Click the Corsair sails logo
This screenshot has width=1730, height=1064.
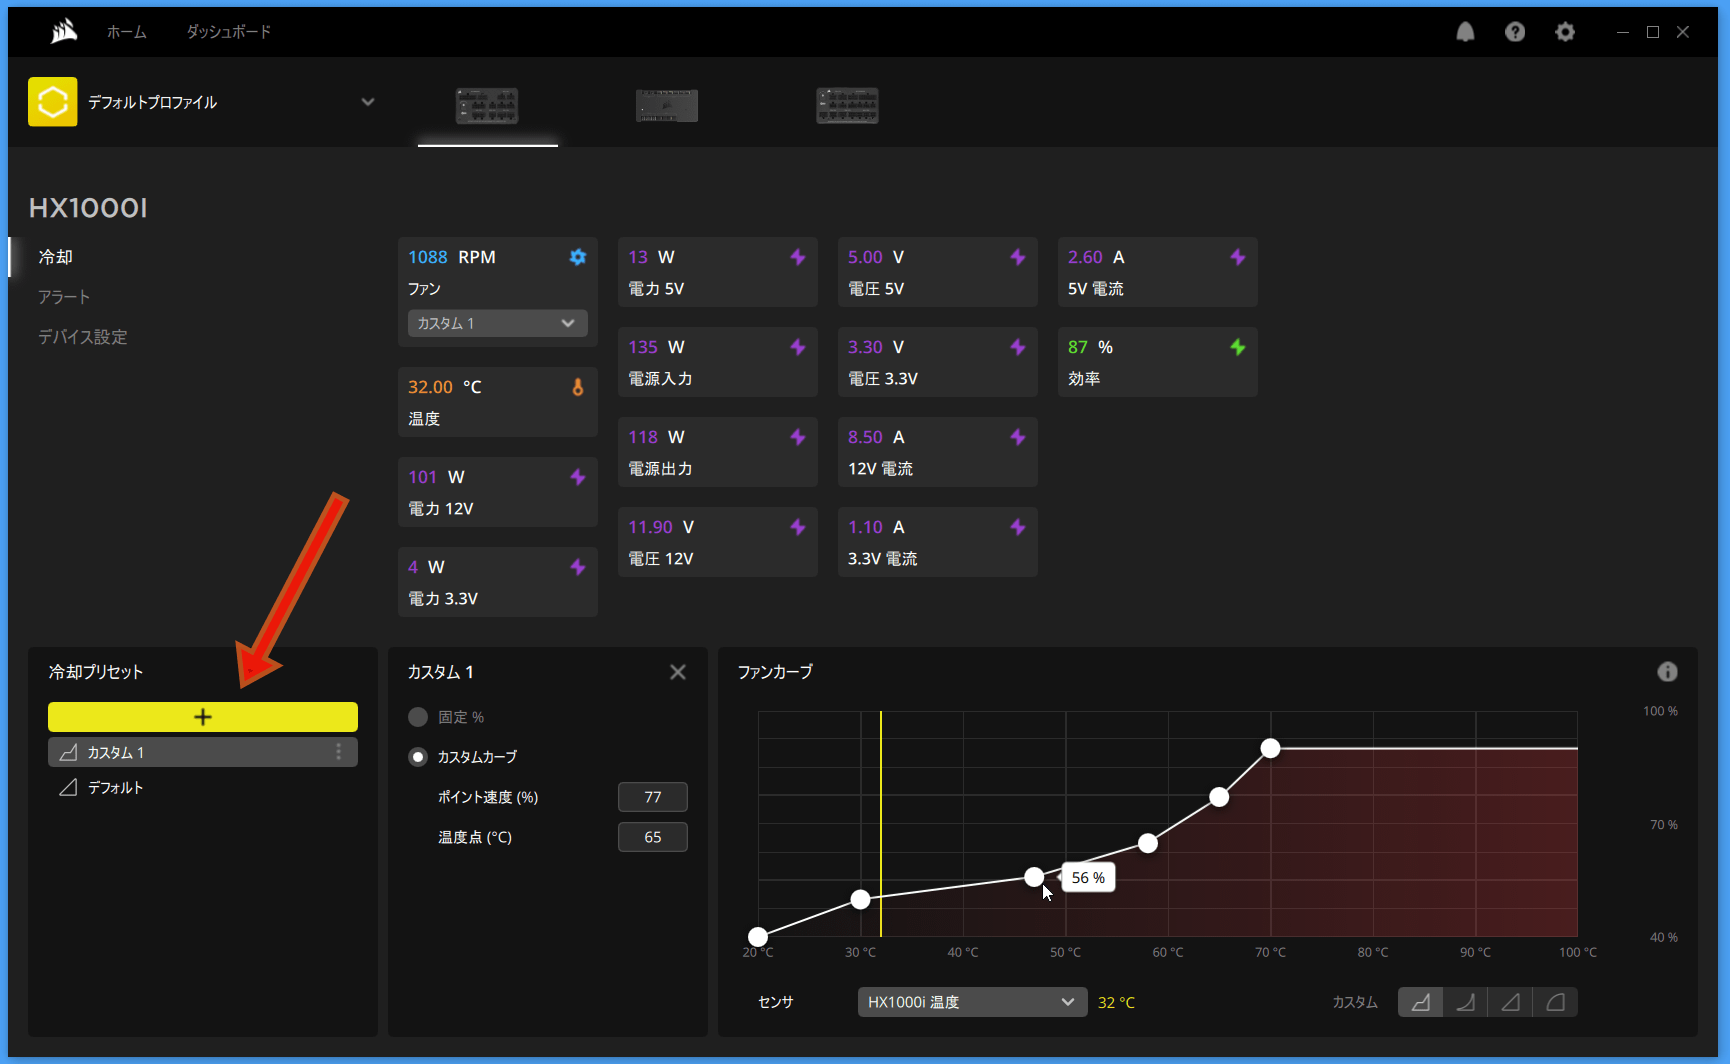point(64,32)
